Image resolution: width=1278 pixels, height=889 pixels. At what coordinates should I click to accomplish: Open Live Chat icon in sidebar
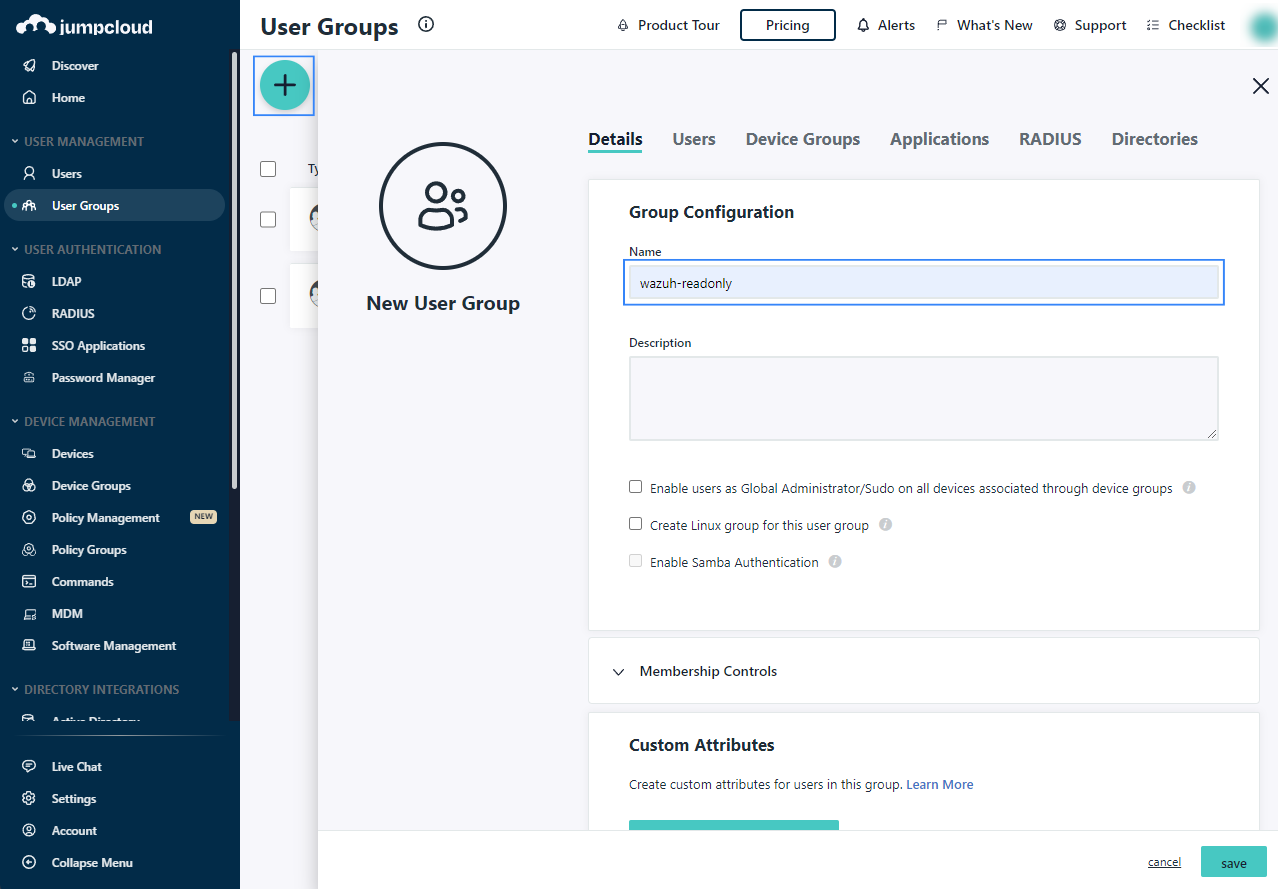(30, 767)
